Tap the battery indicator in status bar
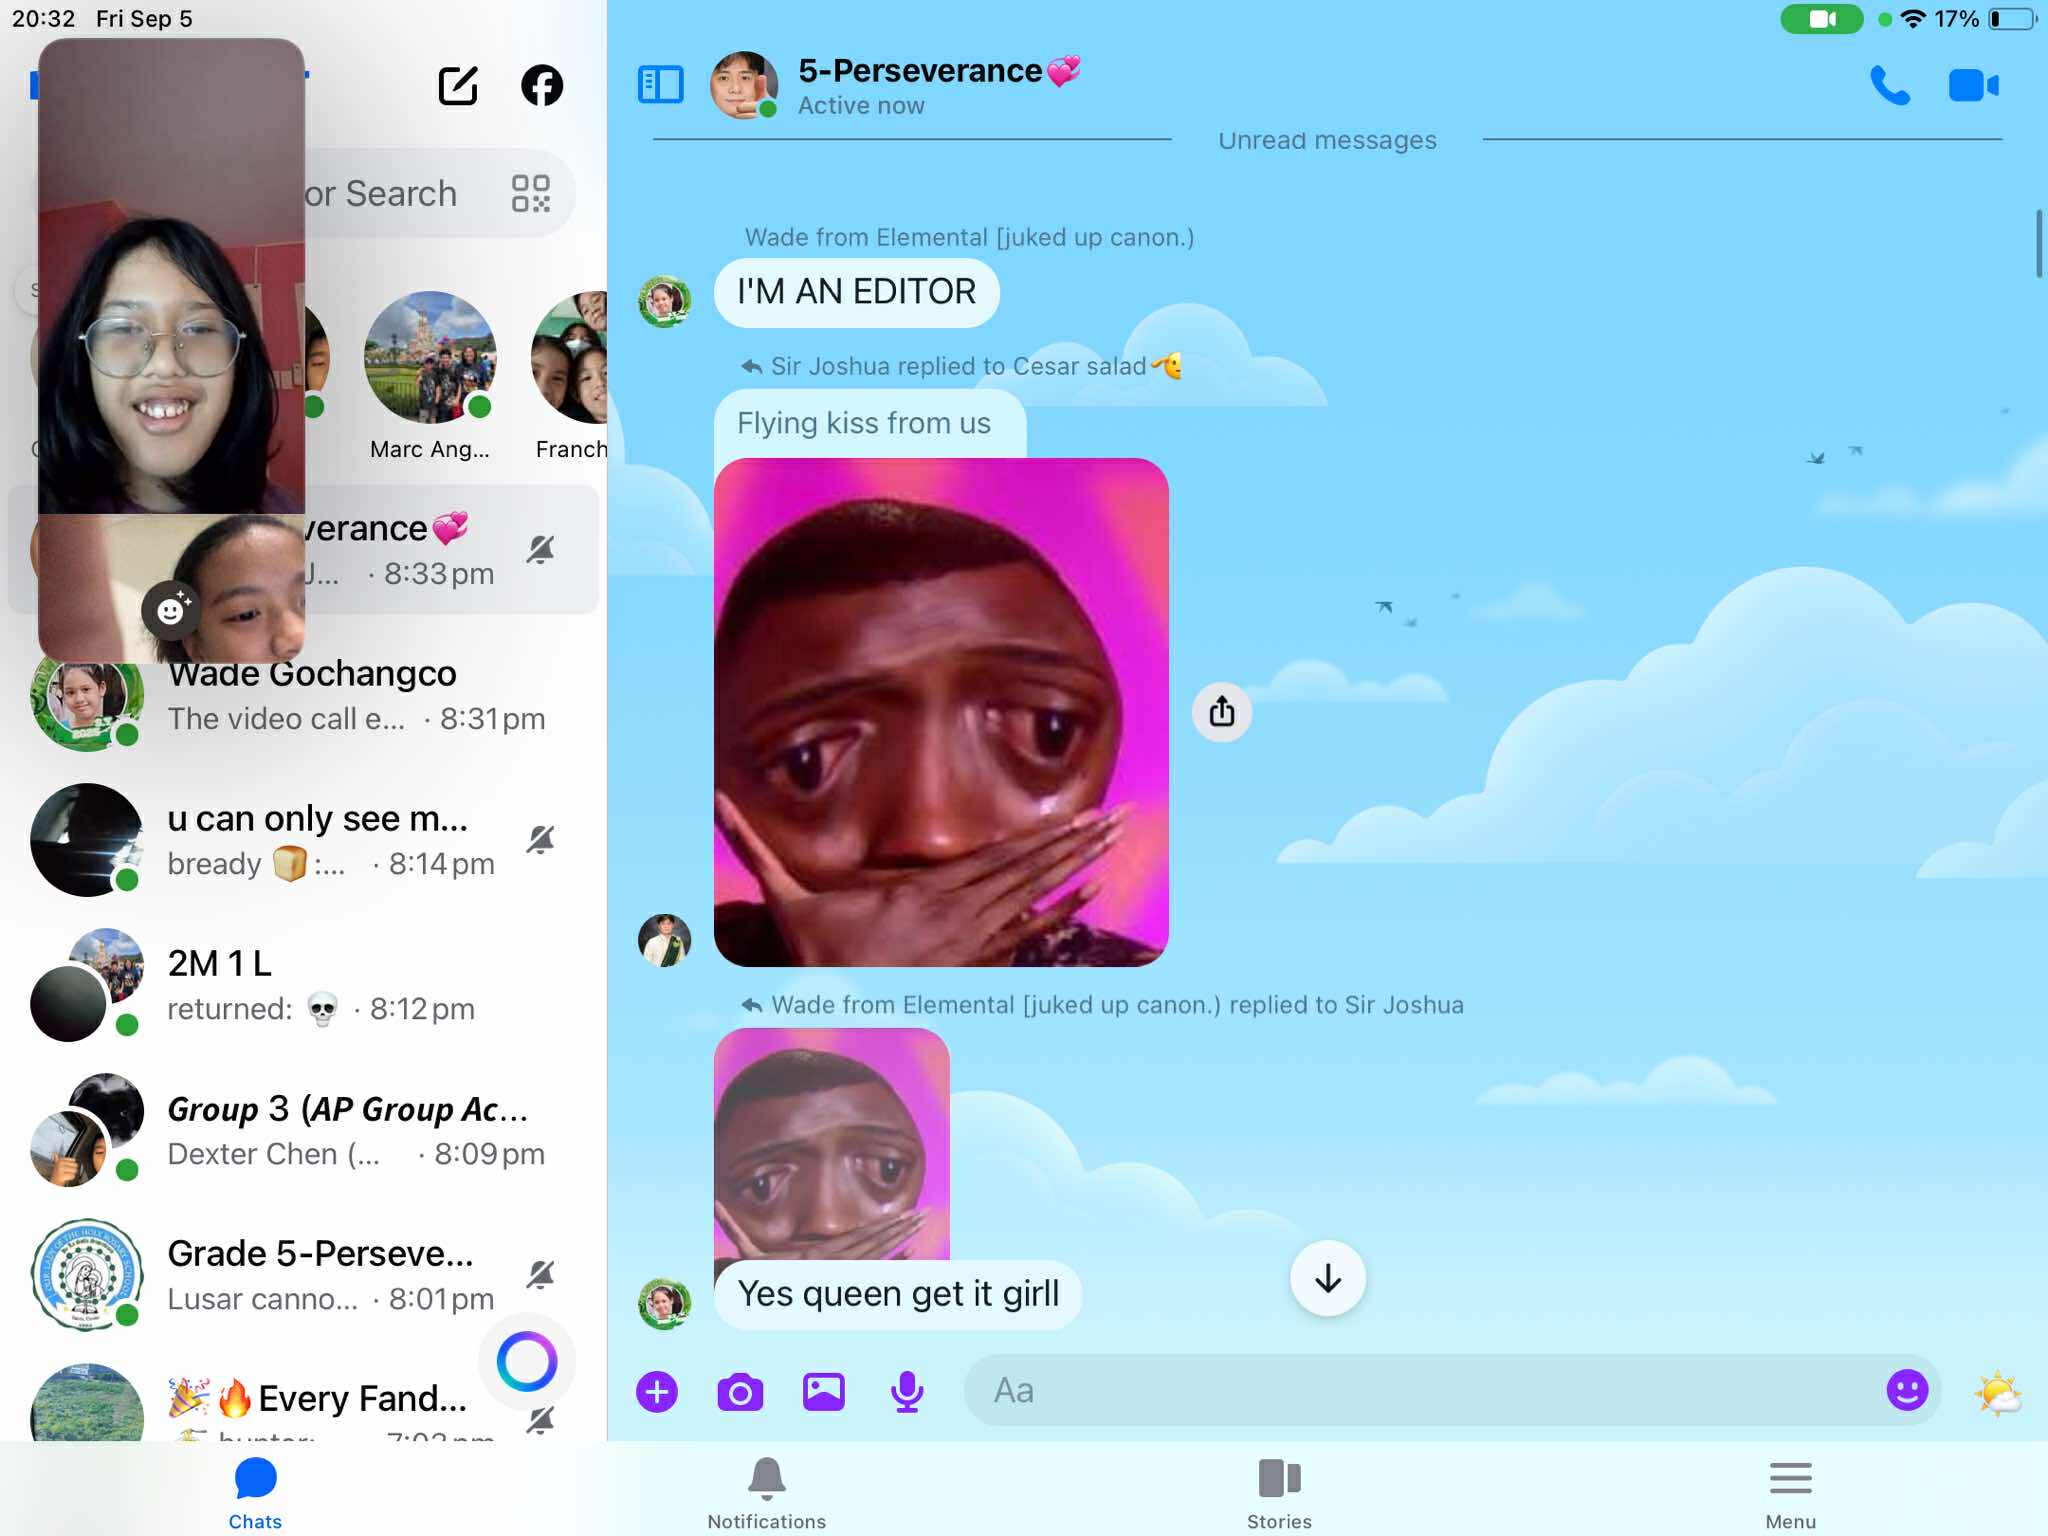Screen dimensions: 2048x1536 (2012, 19)
